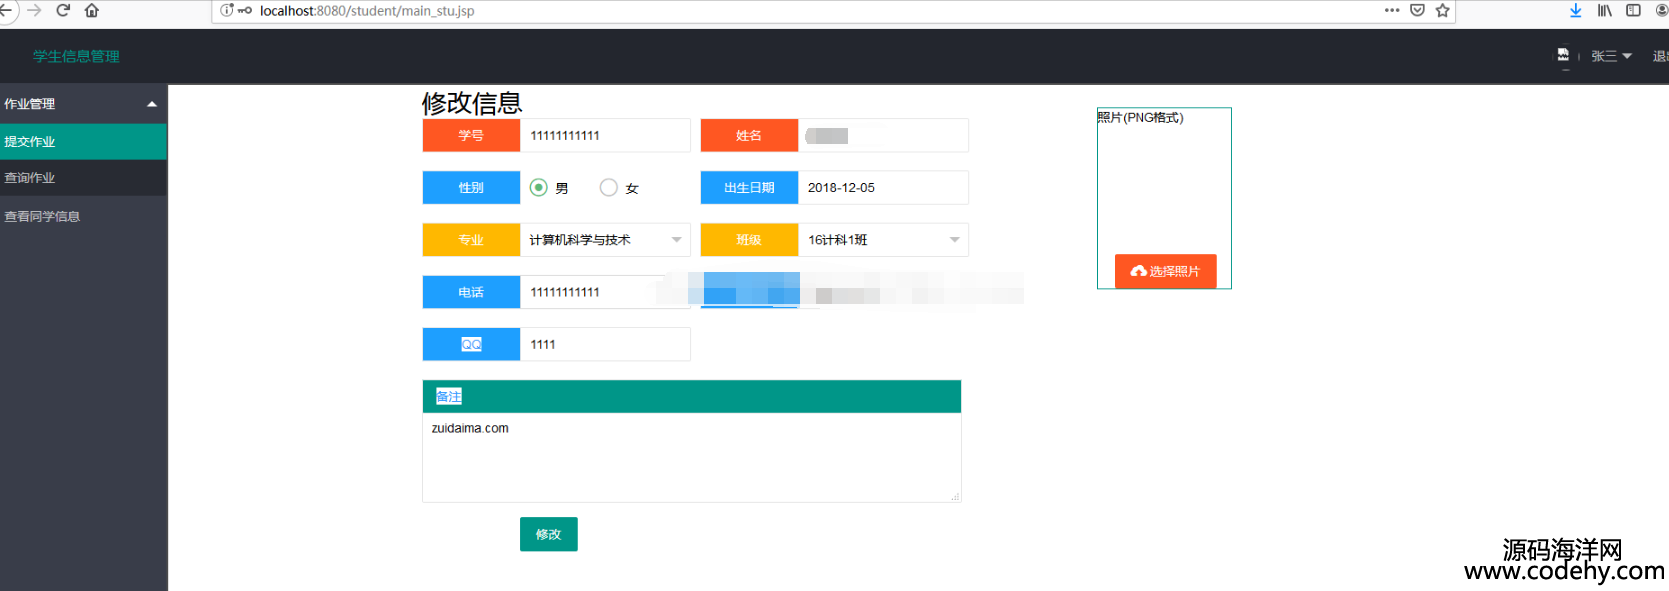Click the 退出 logout link
This screenshot has height=591, width=1669.
pos(1660,56)
